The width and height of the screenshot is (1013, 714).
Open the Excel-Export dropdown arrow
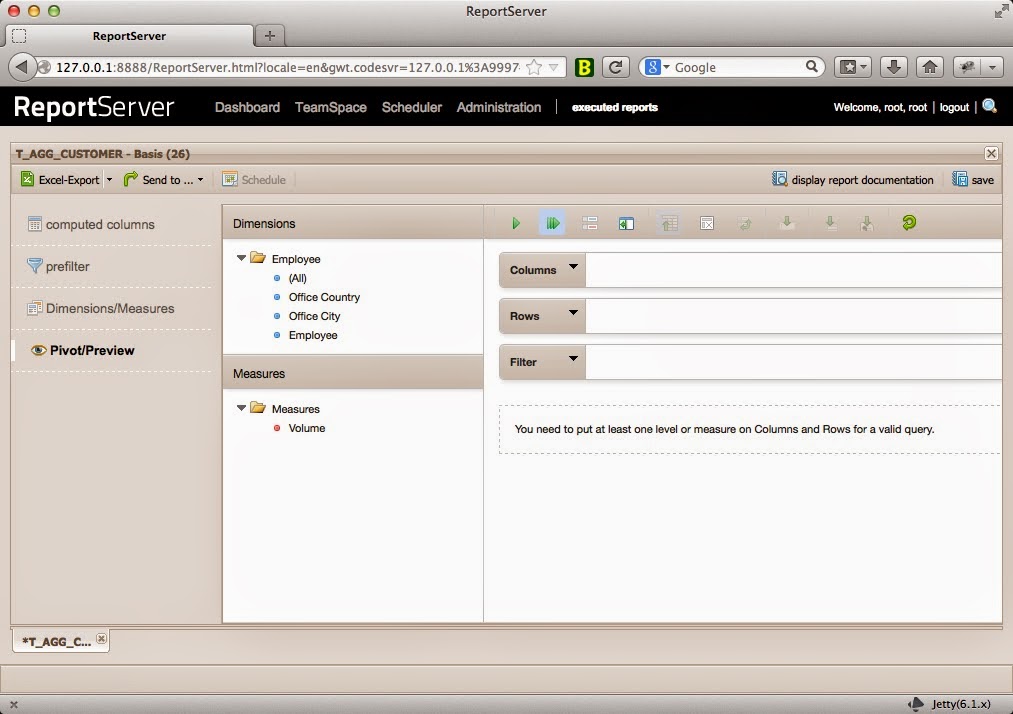[x=109, y=180]
